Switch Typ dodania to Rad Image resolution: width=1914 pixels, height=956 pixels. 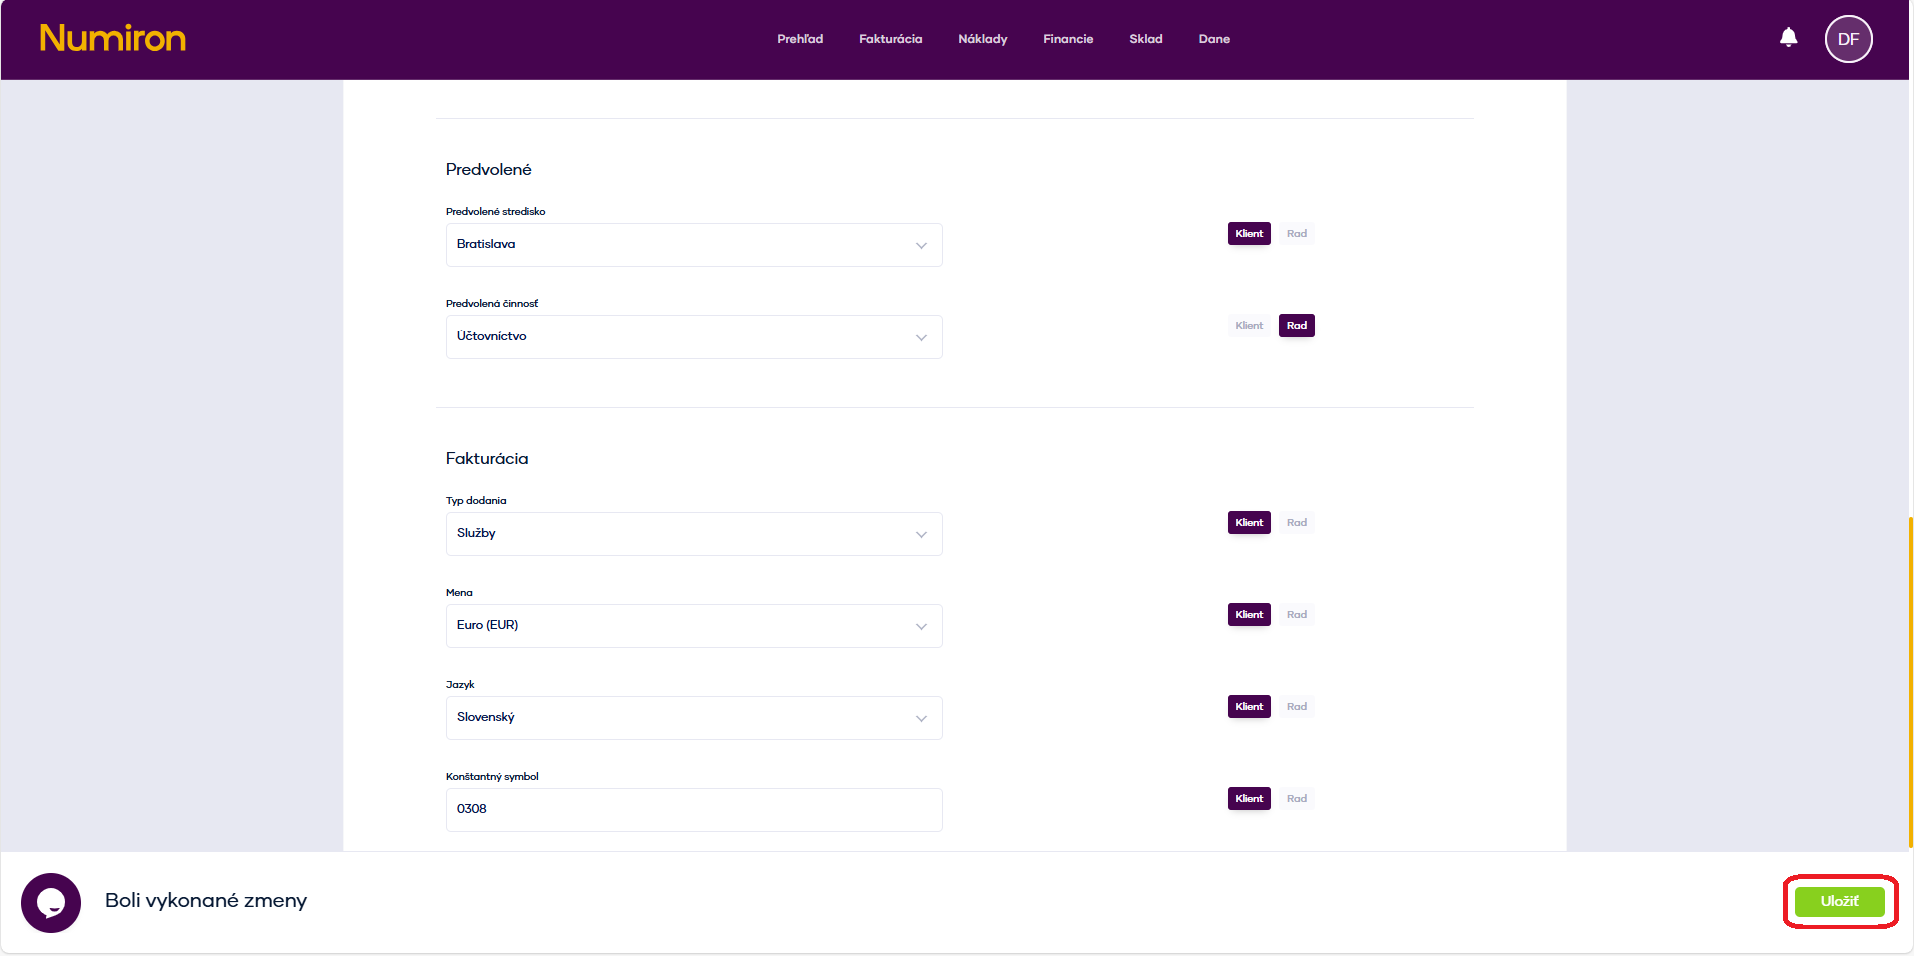tap(1296, 523)
